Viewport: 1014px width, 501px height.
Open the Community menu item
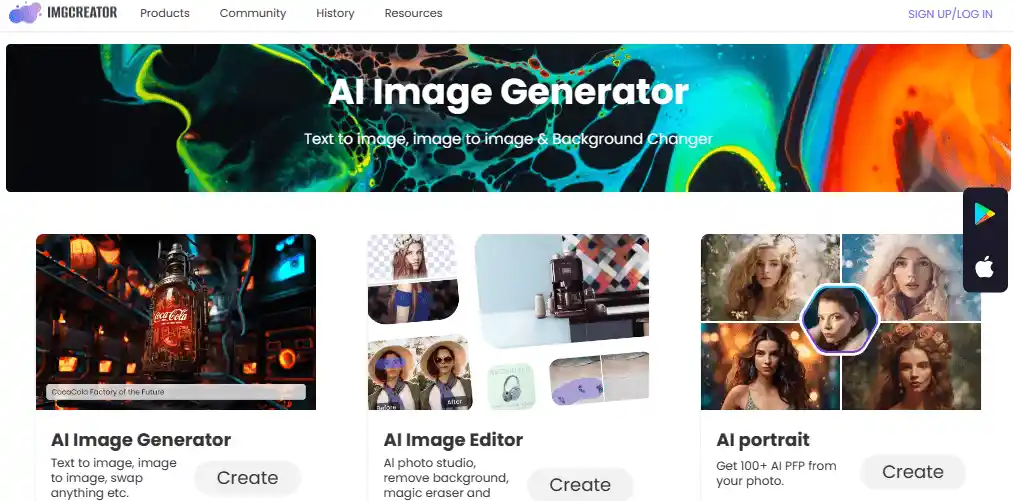[x=253, y=13]
